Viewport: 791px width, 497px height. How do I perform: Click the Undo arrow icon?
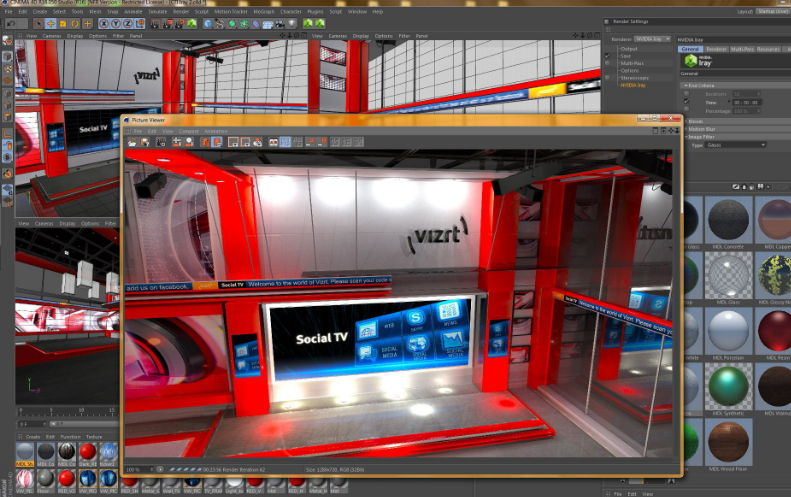(x=11, y=24)
